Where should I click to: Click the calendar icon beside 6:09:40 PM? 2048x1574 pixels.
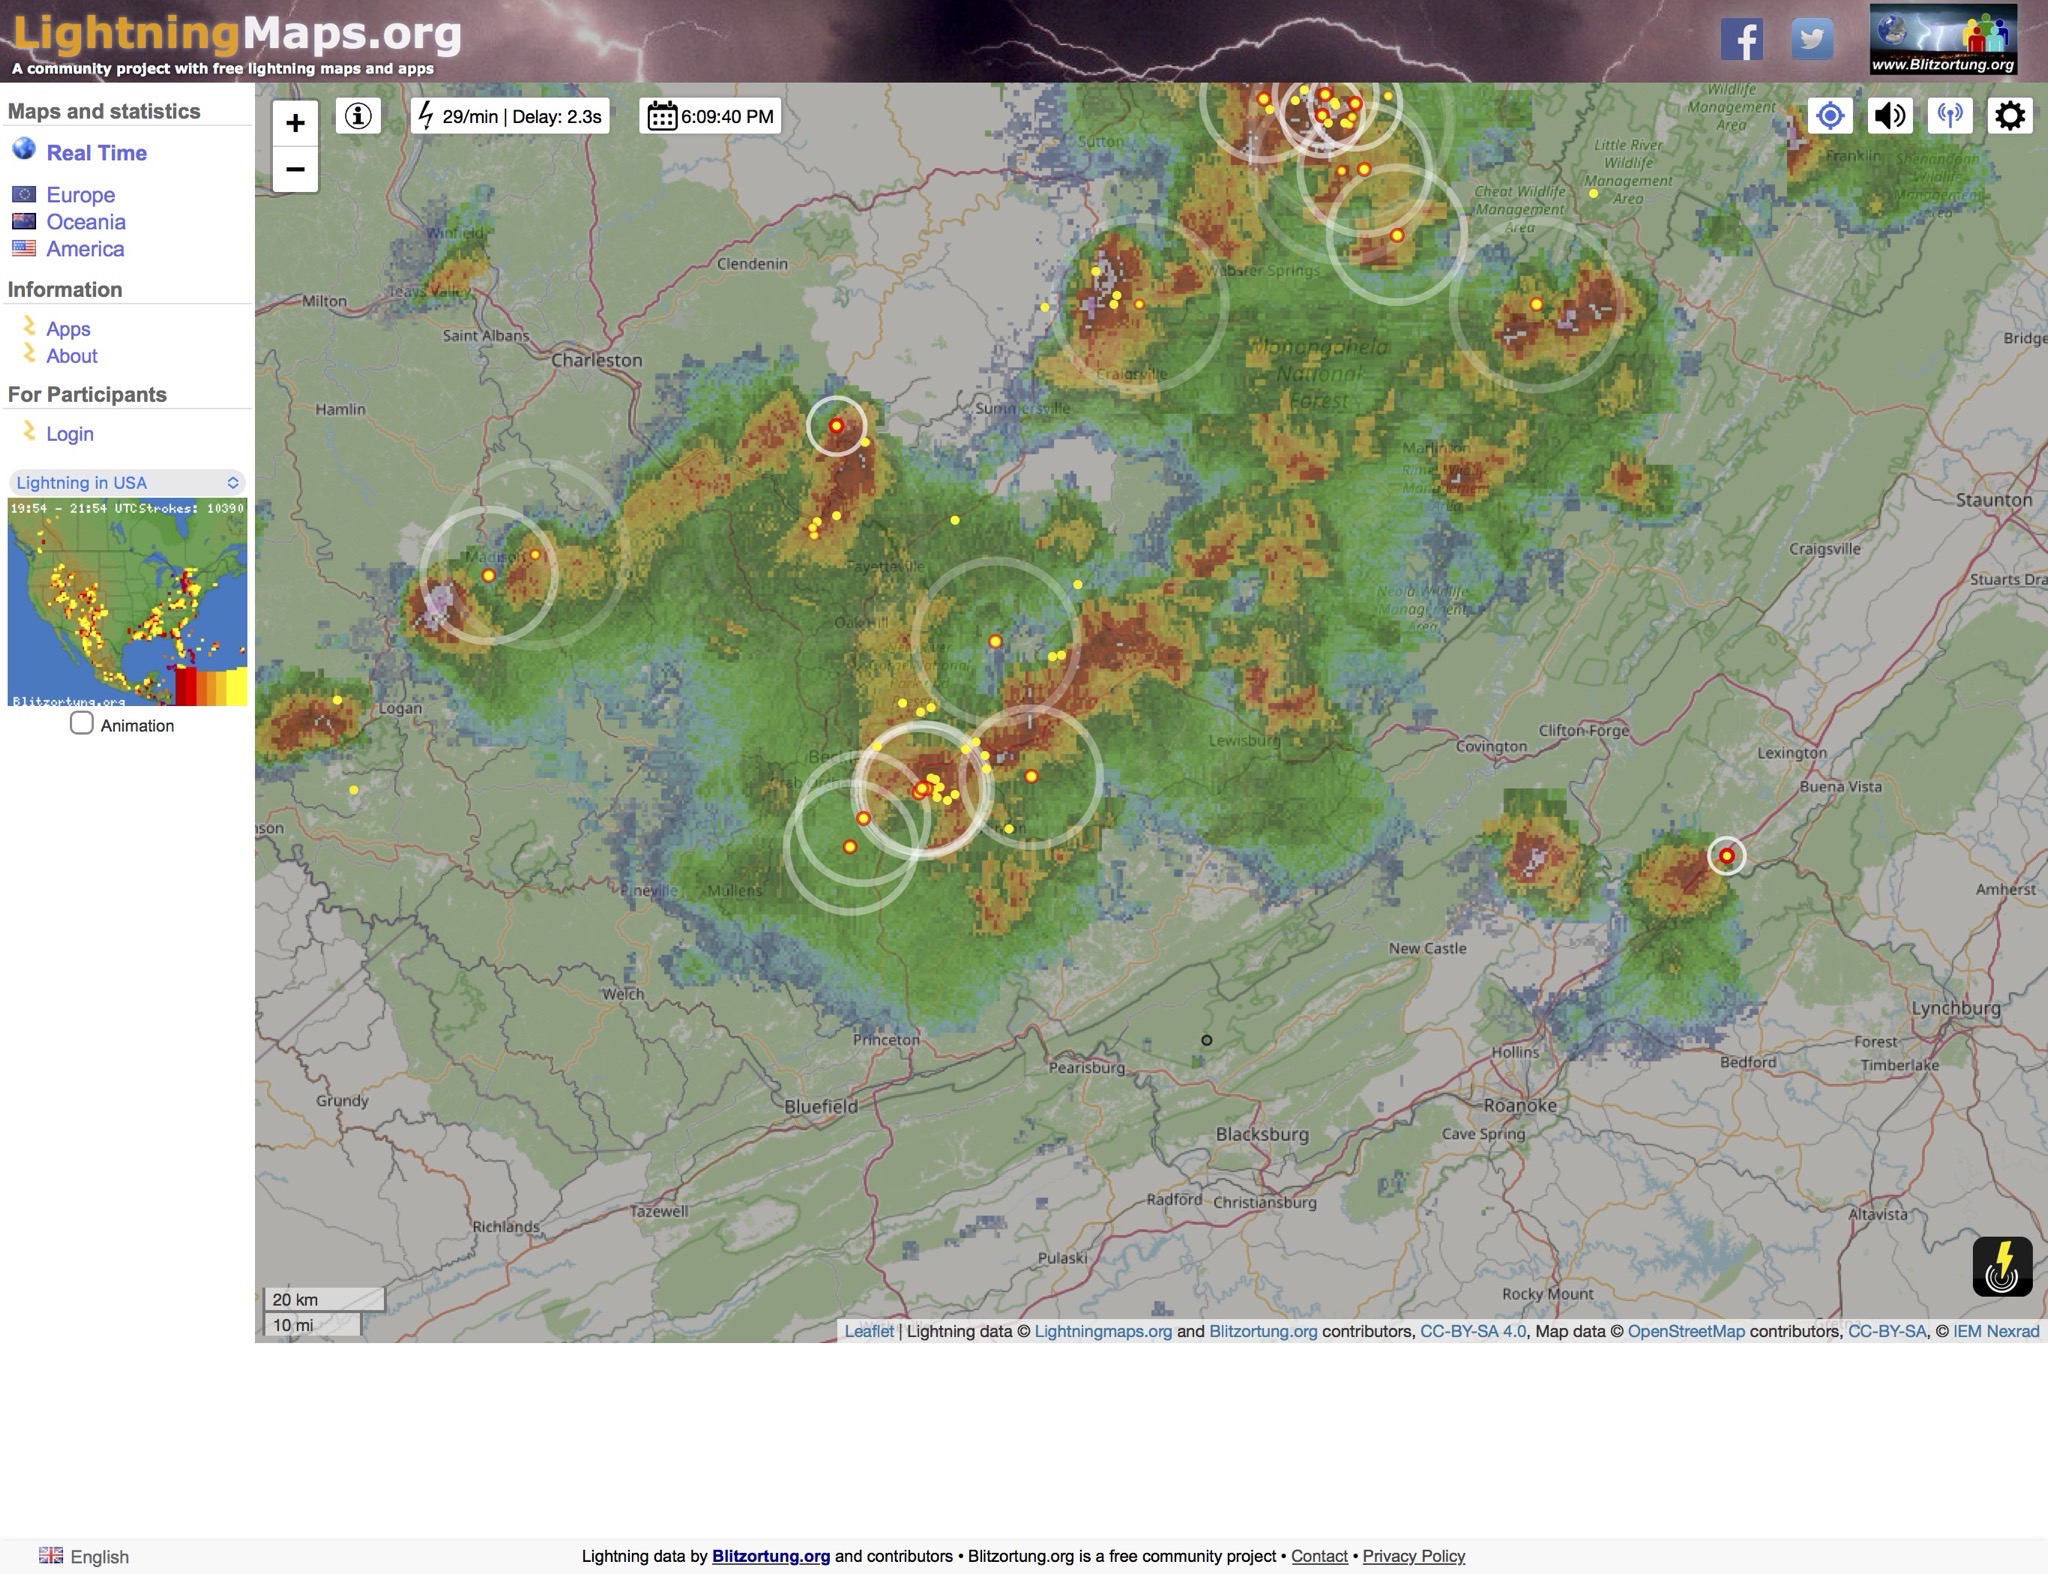click(x=662, y=116)
